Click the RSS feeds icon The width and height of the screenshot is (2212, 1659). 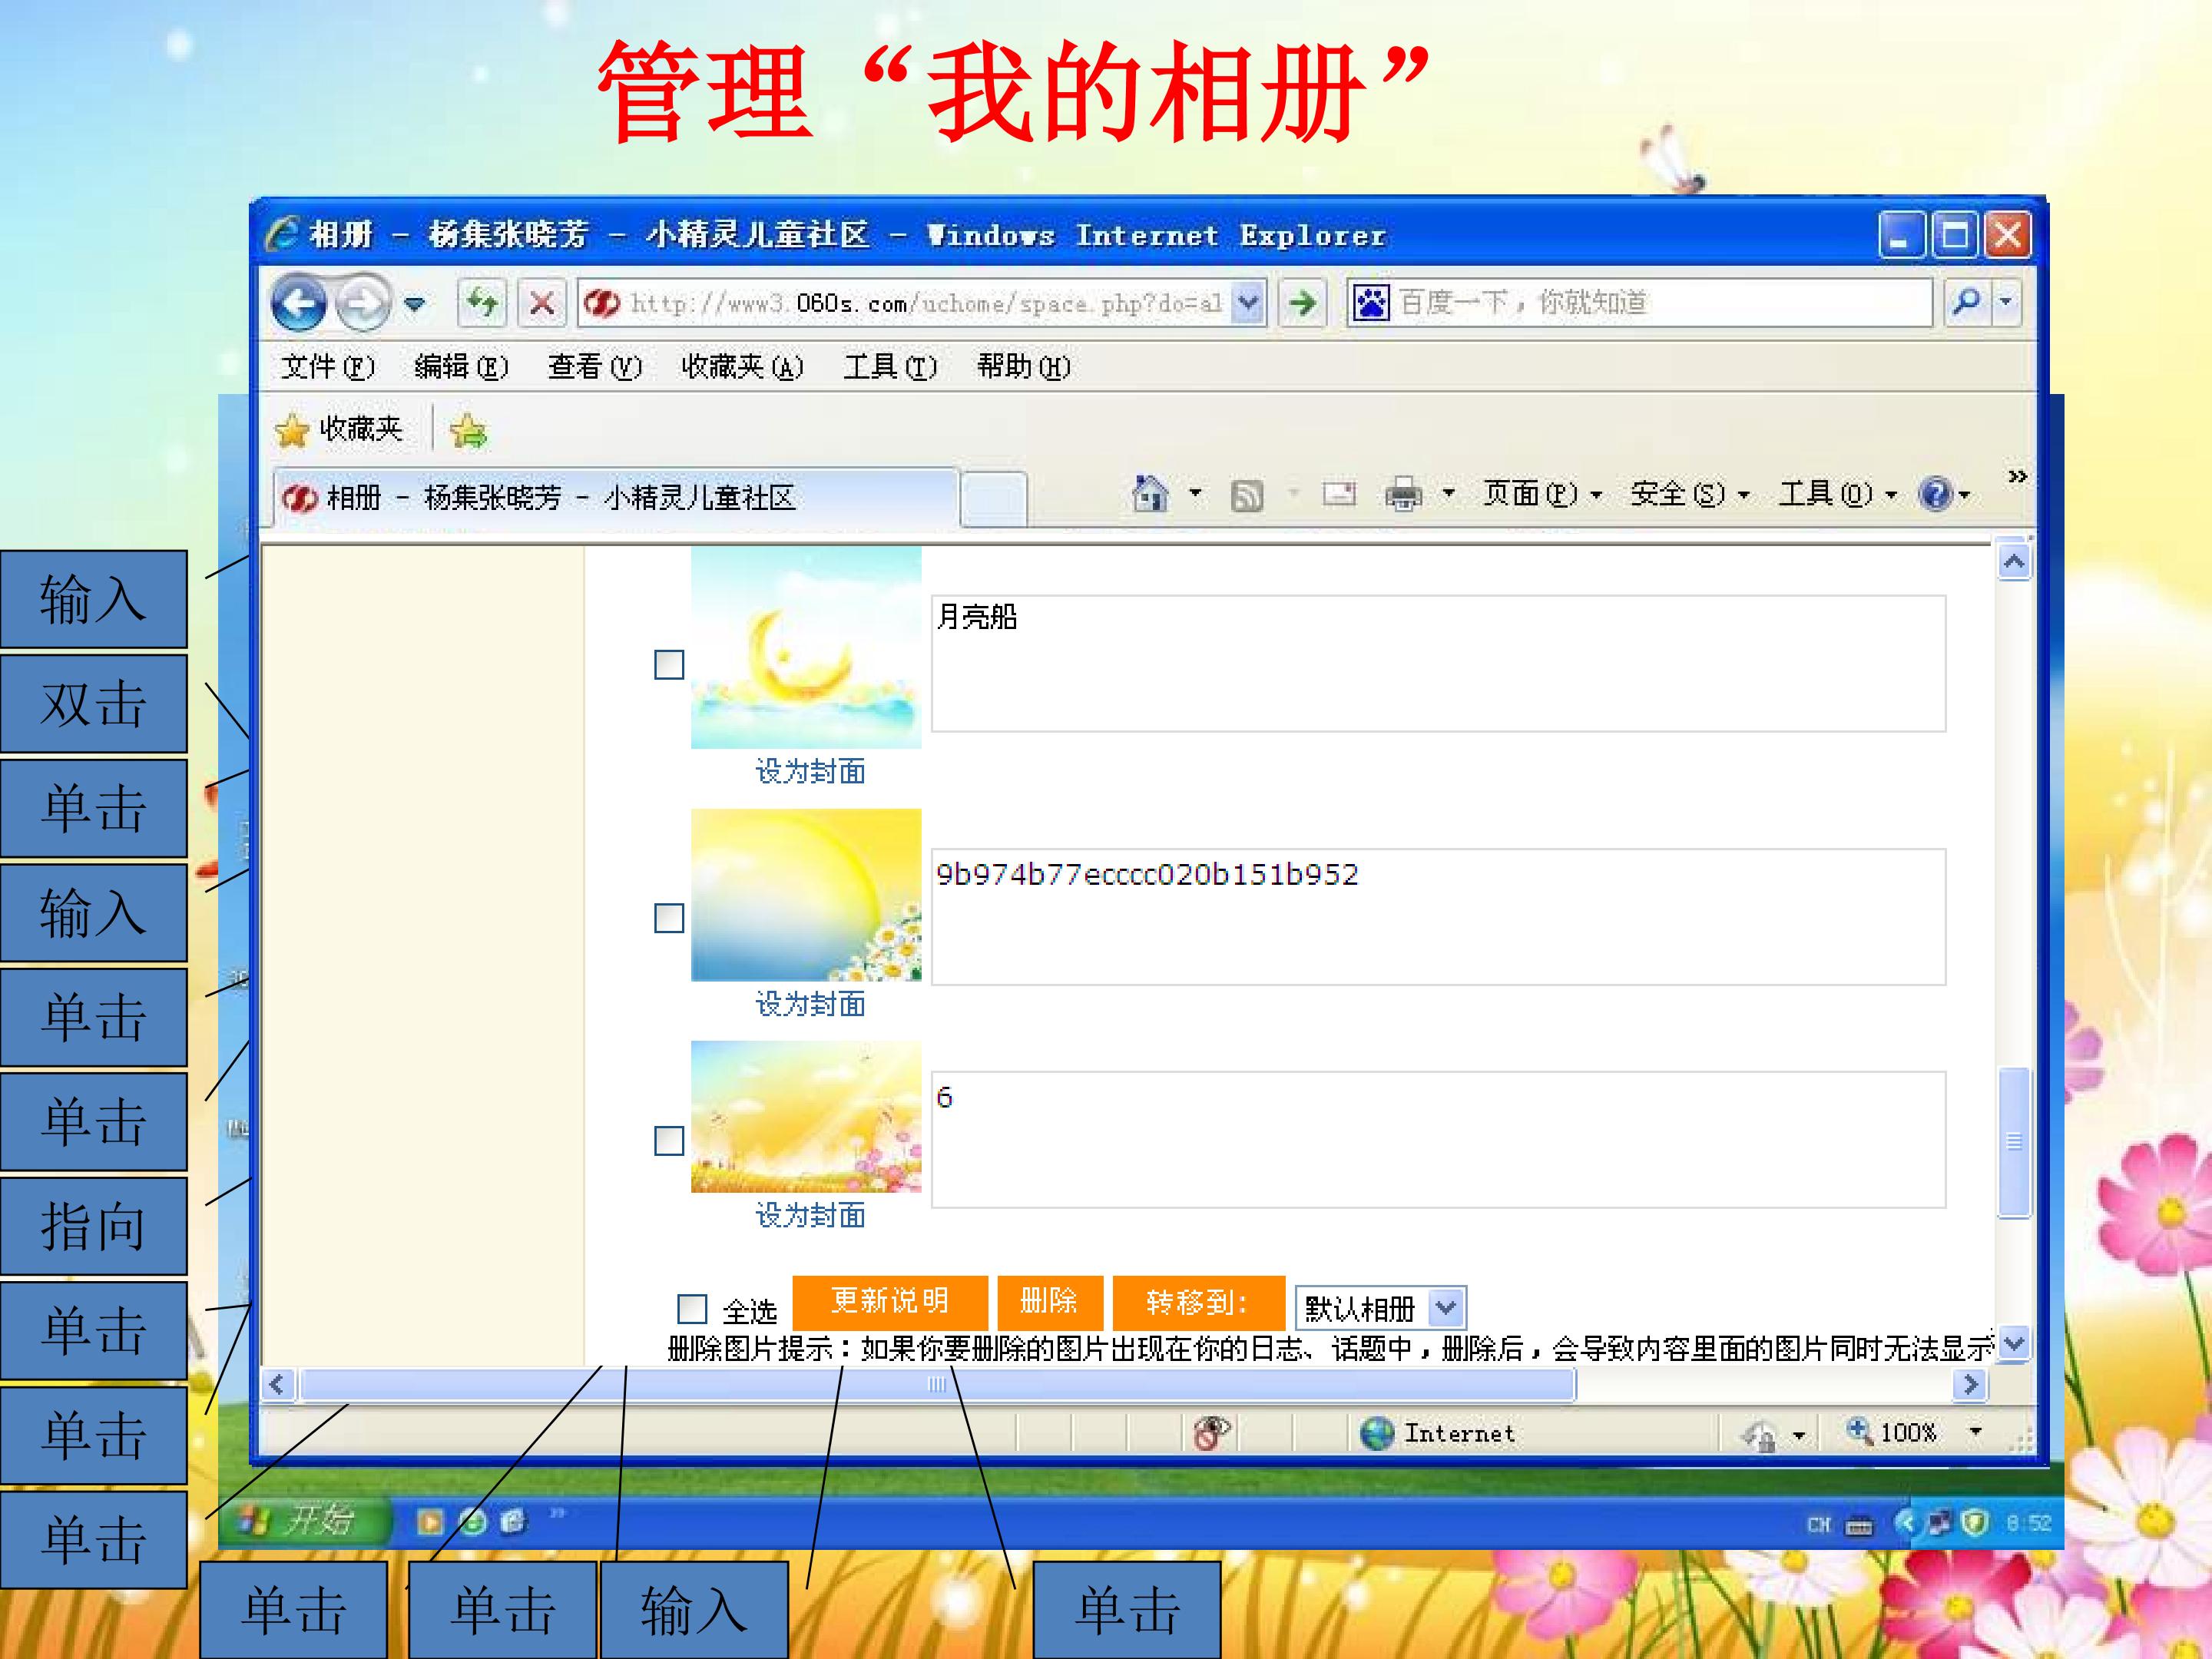tap(1247, 495)
